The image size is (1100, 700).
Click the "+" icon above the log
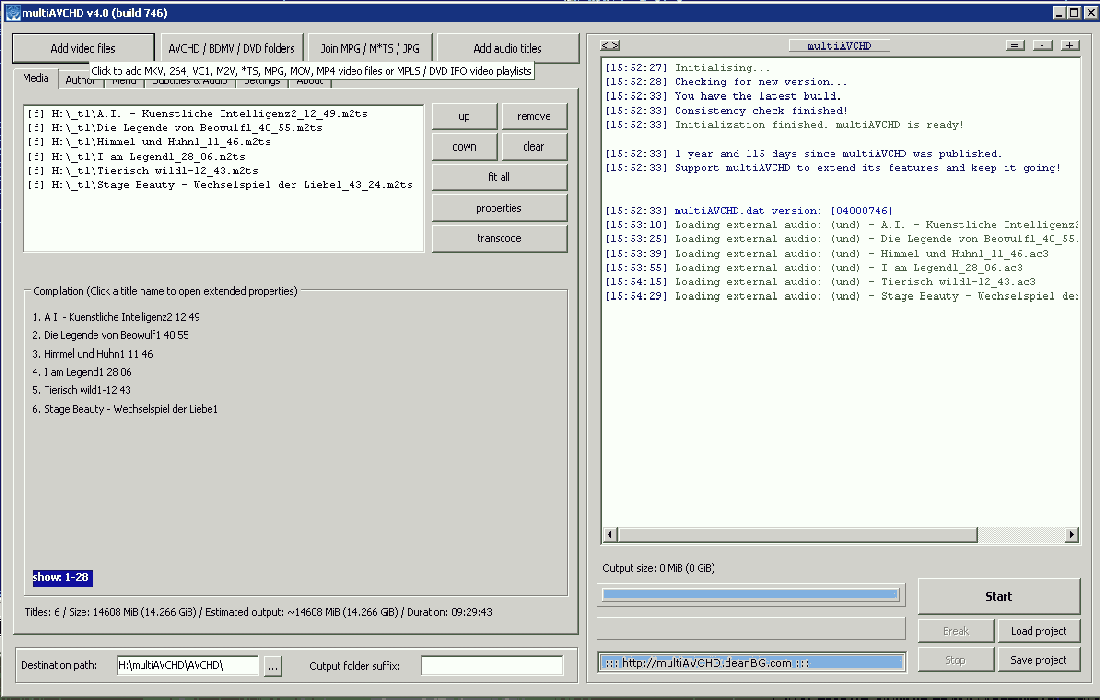coord(1069,46)
